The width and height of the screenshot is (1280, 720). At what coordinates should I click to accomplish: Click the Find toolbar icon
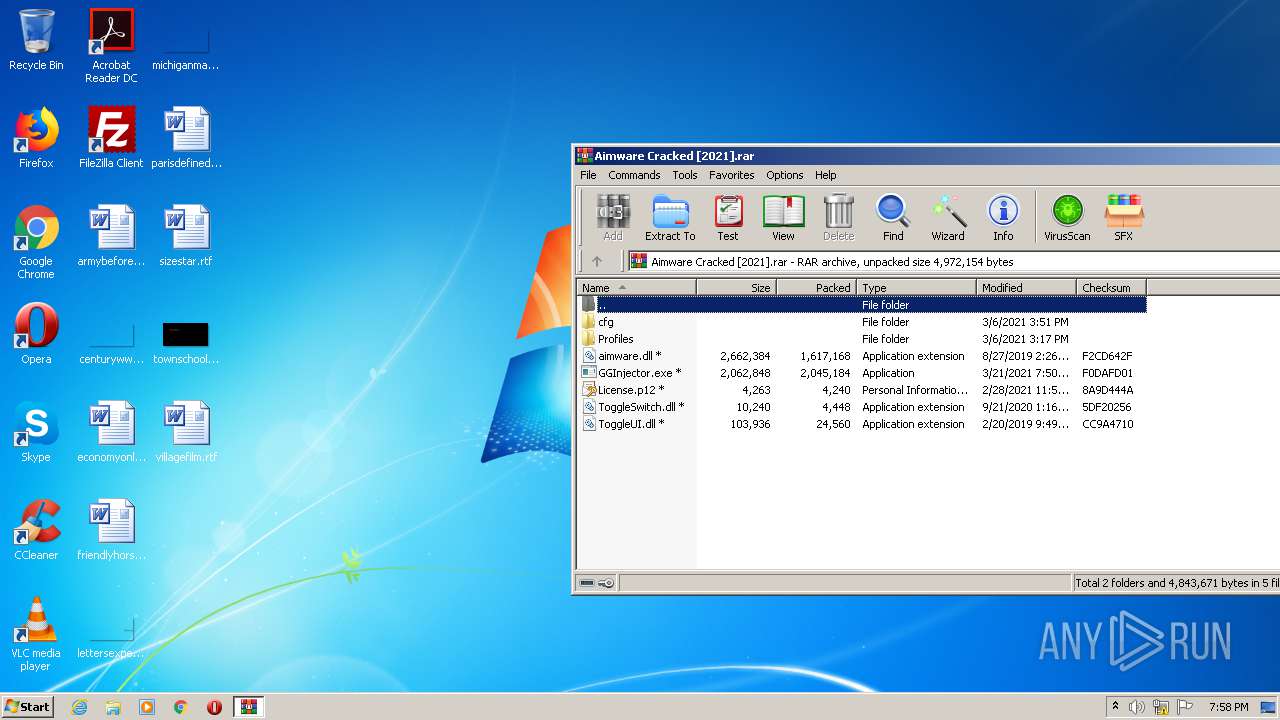pos(893,218)
